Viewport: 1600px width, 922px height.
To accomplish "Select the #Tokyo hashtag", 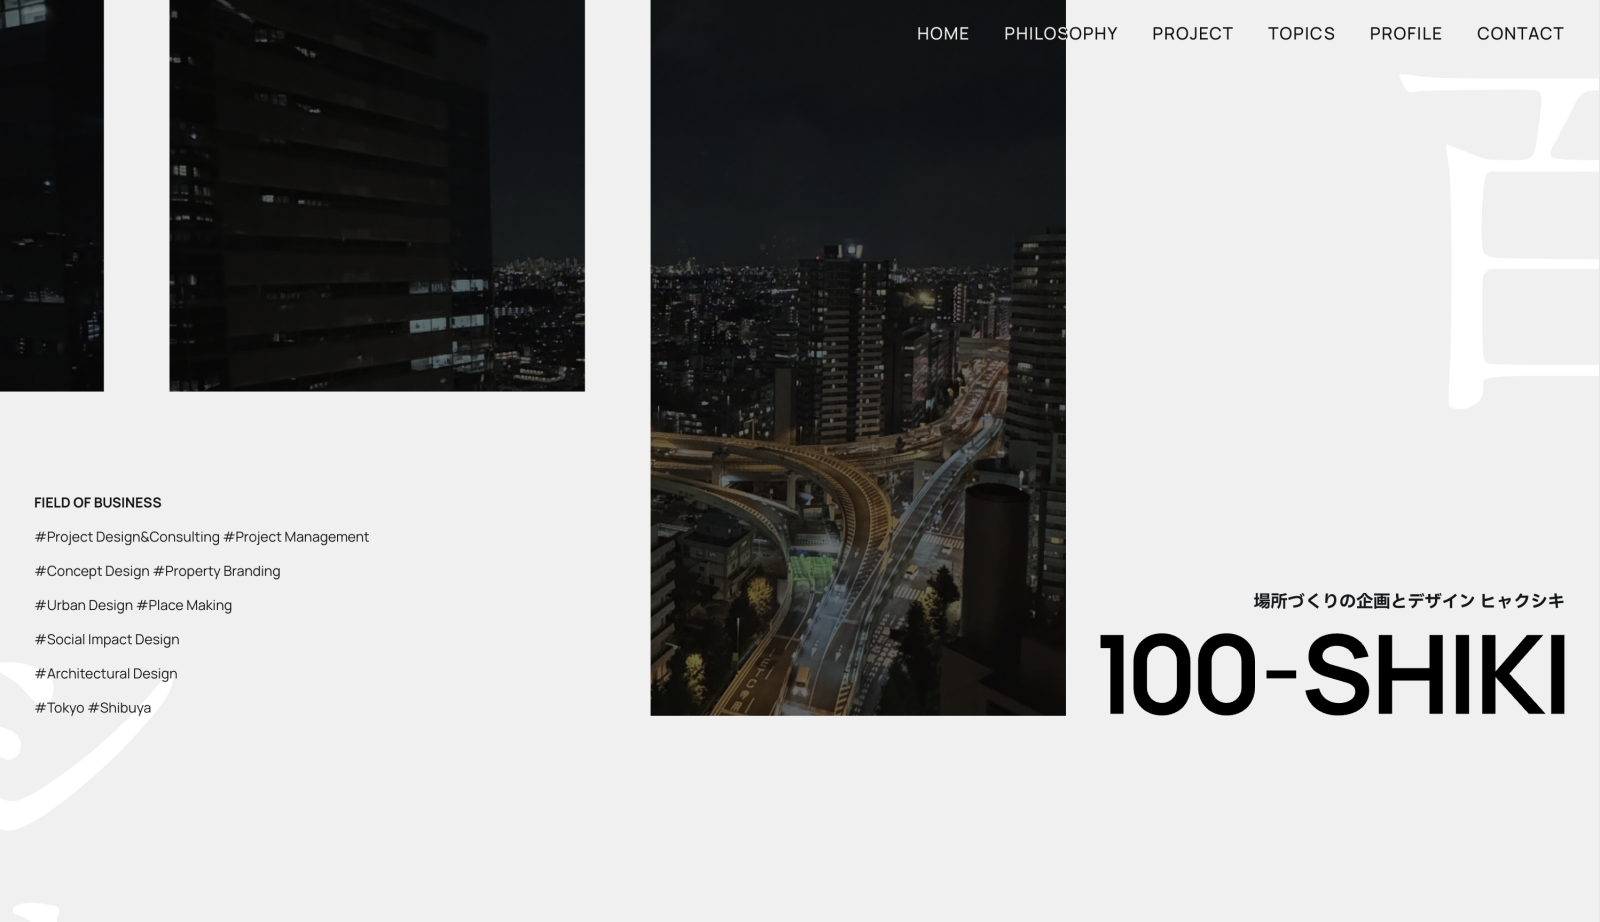I will tap(60, 707).
